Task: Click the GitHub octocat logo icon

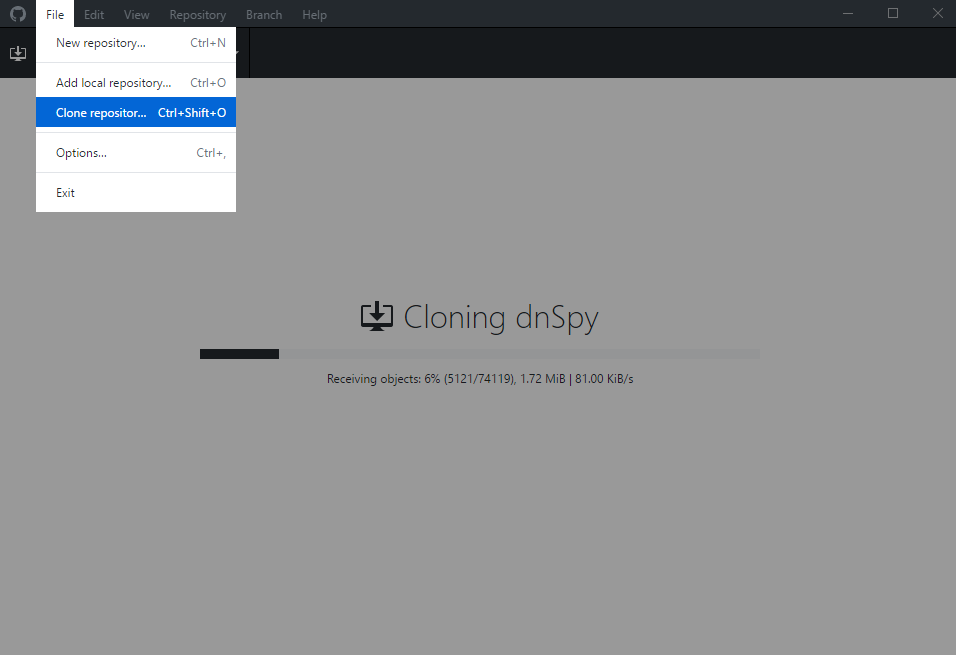Action: pos(18,13)
